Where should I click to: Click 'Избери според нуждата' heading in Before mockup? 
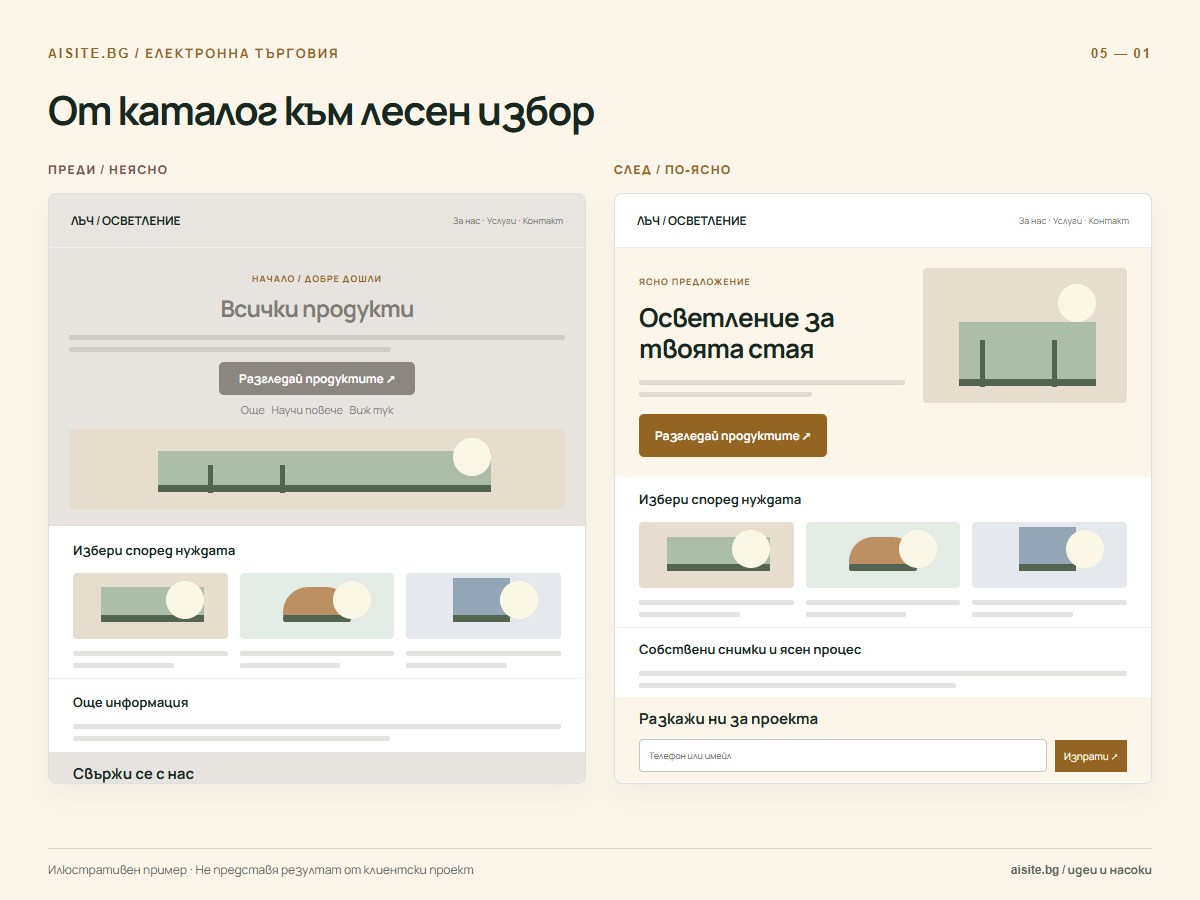click(x=154, y=551)
